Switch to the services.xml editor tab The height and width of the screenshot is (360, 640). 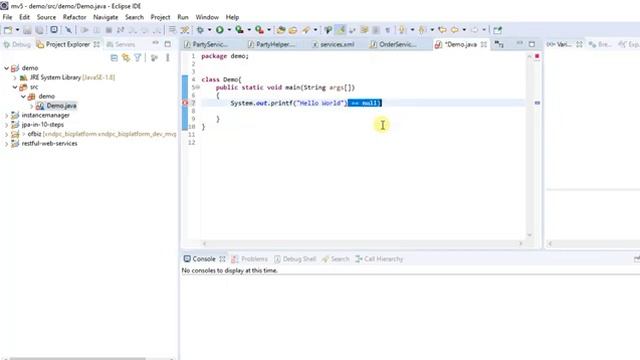pyautogui.click(x=333, y=44)
